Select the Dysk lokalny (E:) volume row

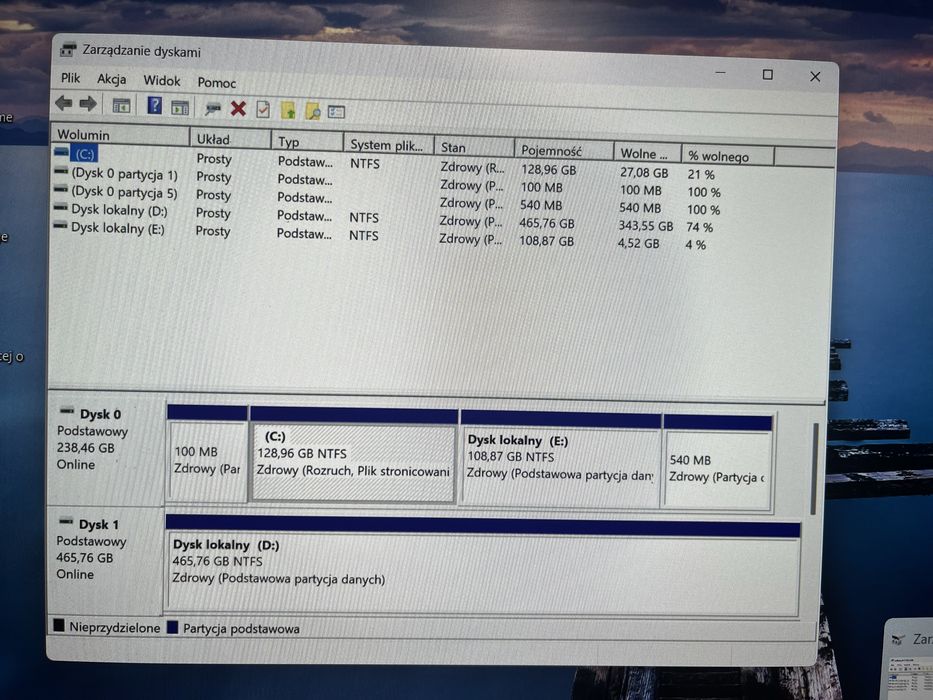118,228
